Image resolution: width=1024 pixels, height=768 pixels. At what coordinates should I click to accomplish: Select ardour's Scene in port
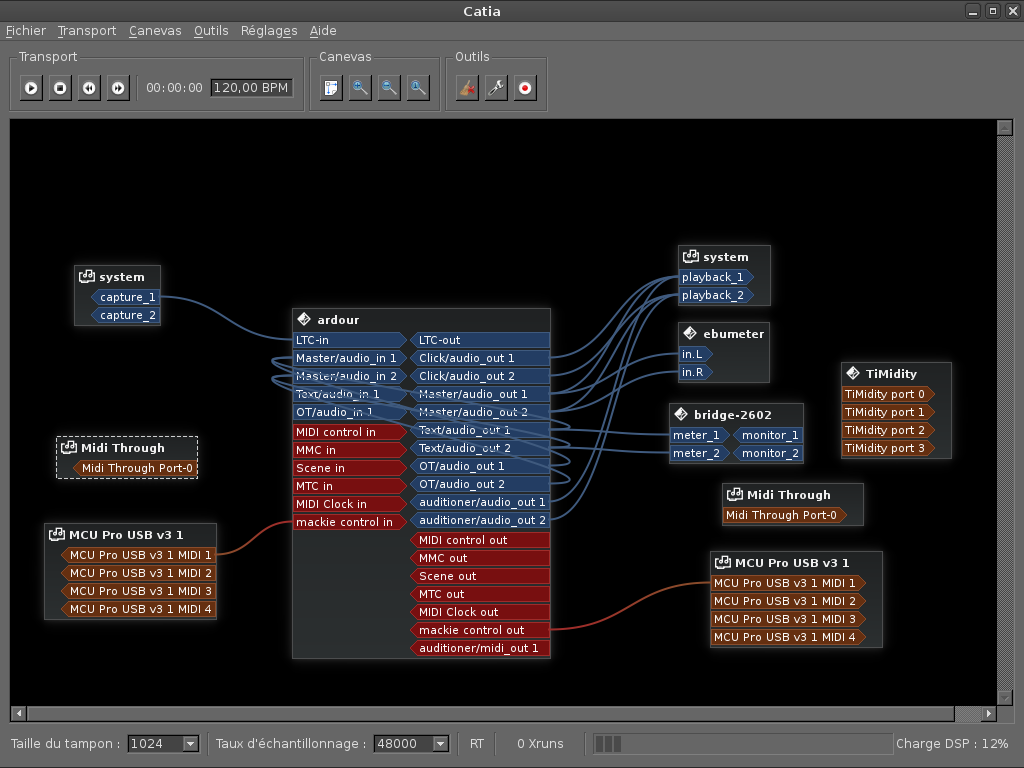coord(350,468)
